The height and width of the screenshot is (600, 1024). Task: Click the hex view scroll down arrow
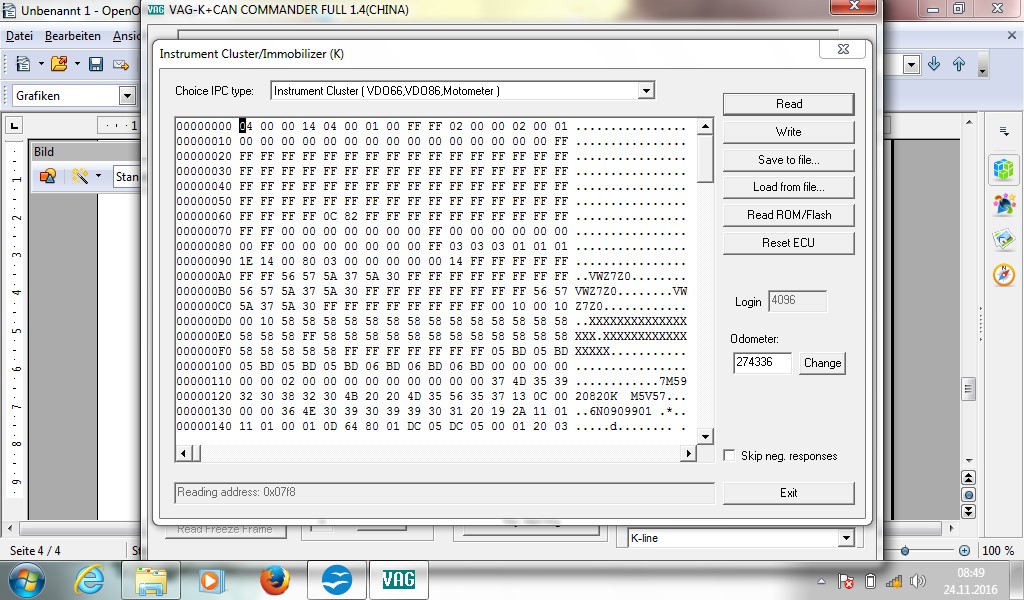coord(705,436)
